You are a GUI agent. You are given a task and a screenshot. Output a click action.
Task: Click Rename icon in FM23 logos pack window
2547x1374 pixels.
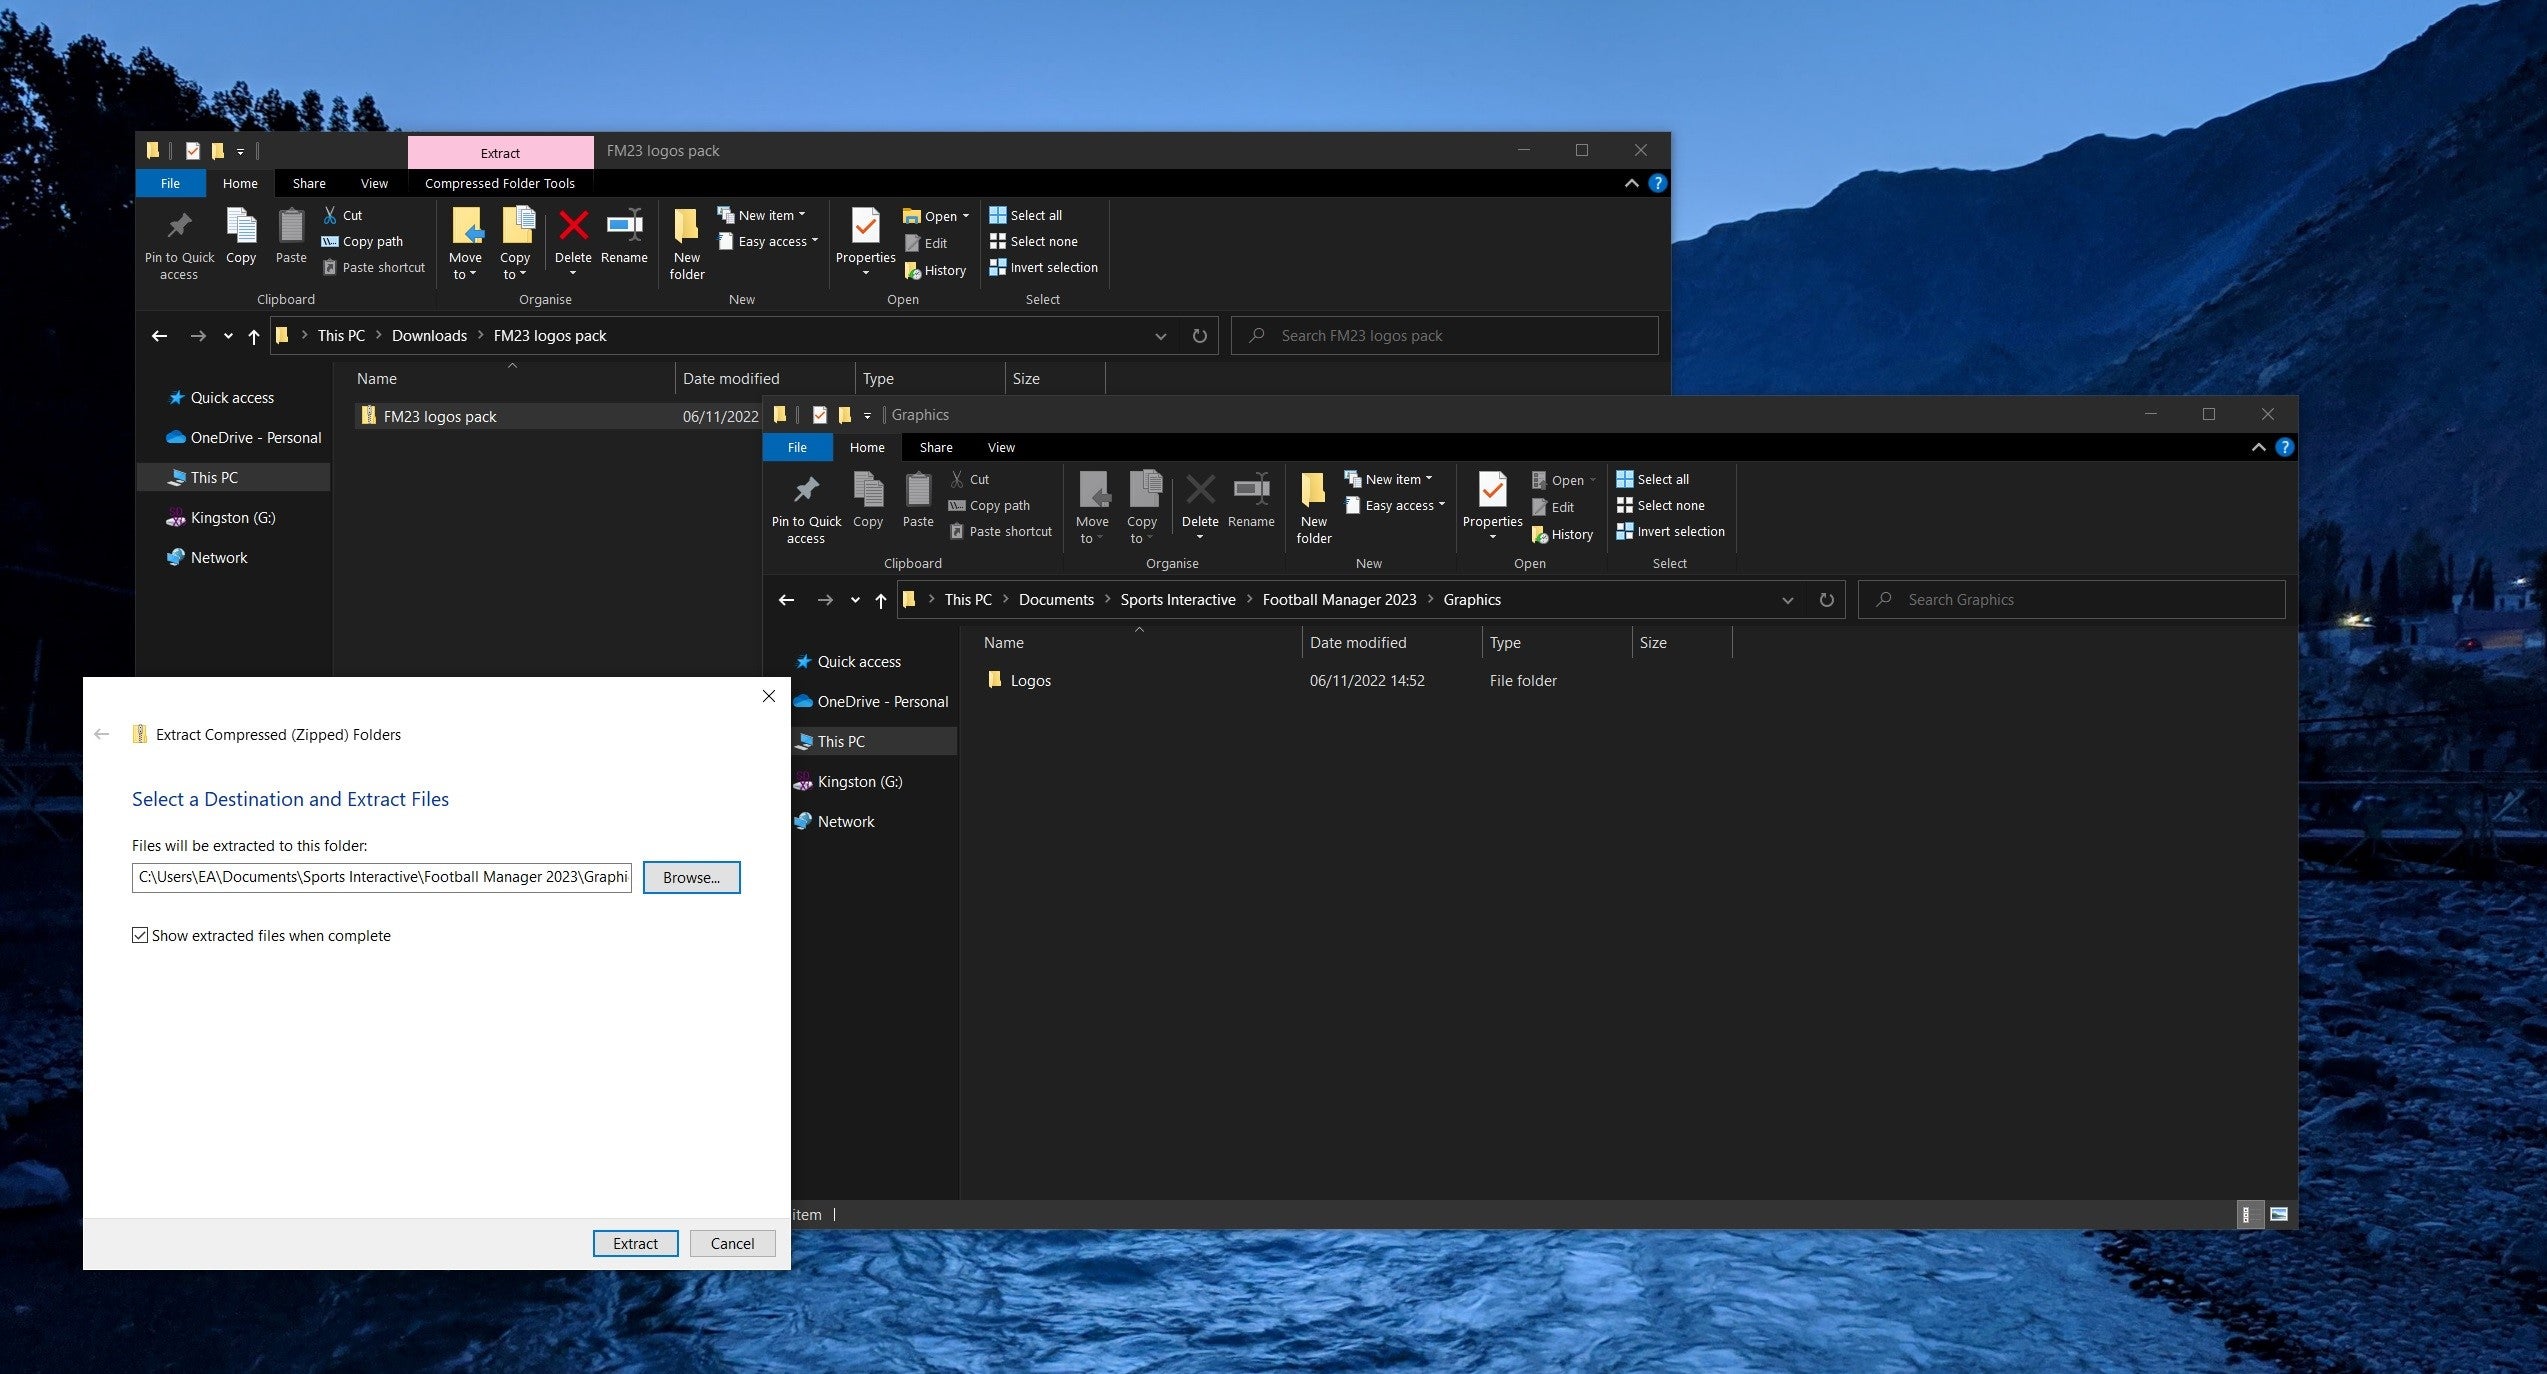coord(624,226)
